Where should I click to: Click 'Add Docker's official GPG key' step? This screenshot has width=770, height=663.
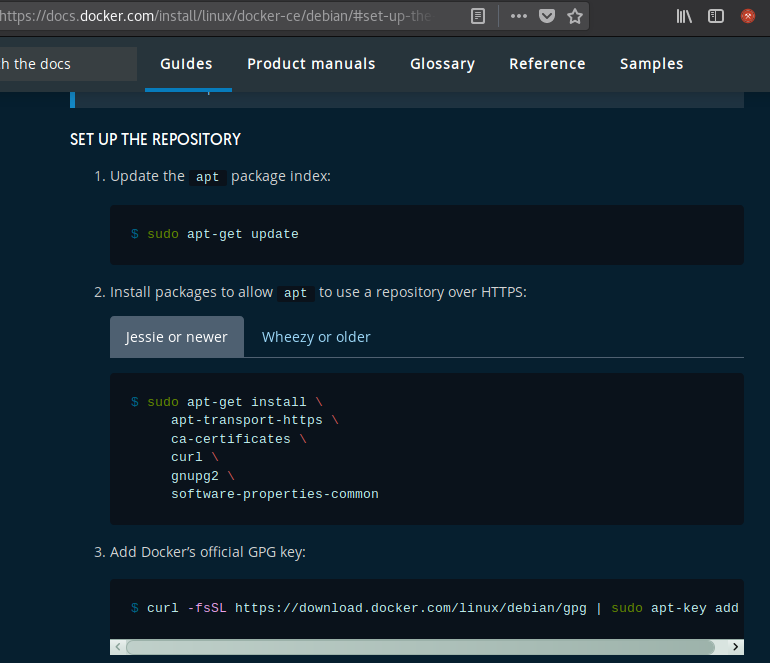tap(208, 552)
